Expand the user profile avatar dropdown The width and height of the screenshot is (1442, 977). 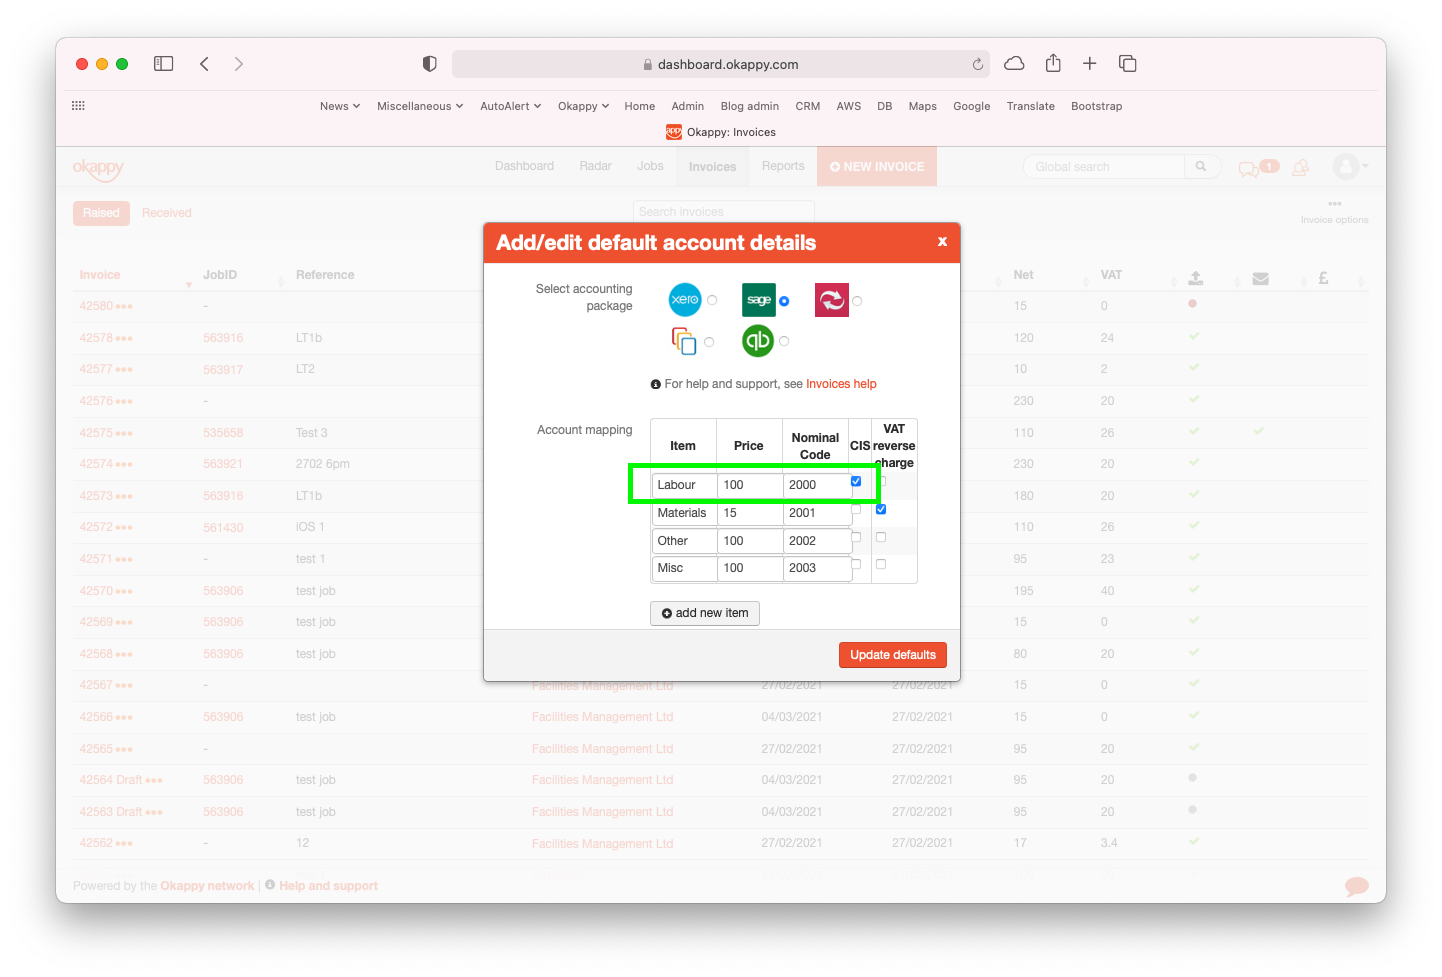click(1347, 167)
